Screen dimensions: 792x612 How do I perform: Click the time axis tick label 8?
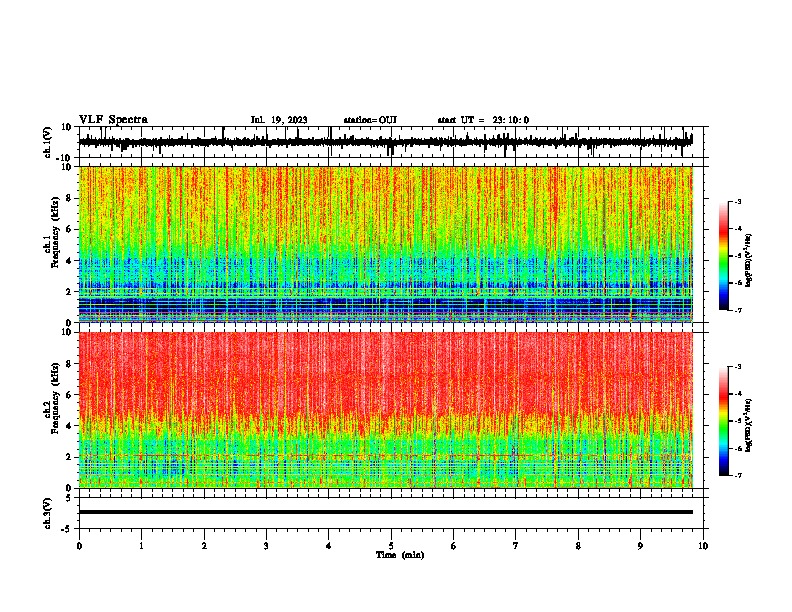[x=578, y=546]
